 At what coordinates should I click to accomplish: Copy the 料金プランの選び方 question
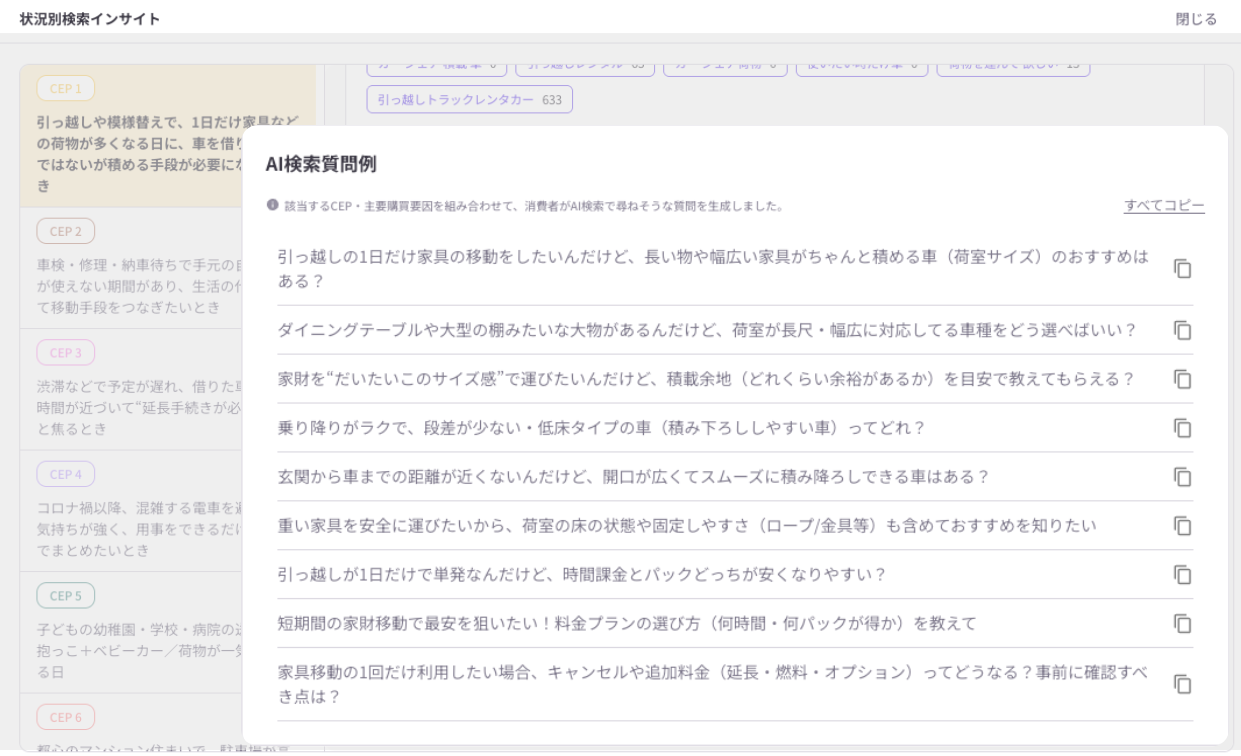click(1183, 624)
